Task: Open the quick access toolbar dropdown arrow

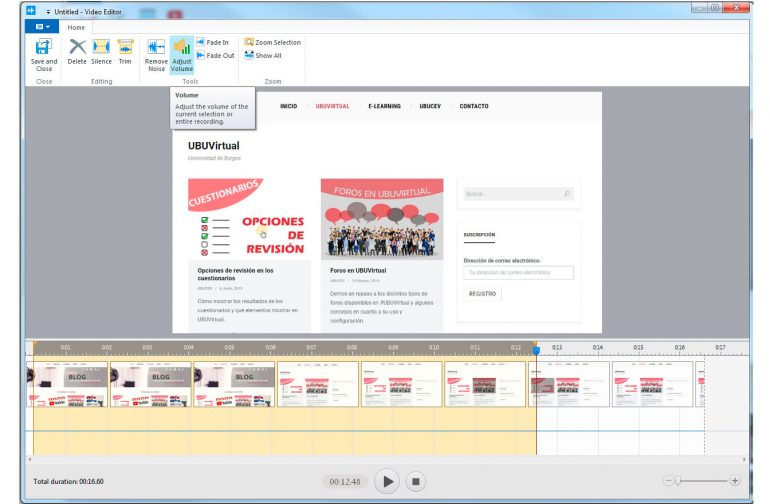Action: point(48,12)
